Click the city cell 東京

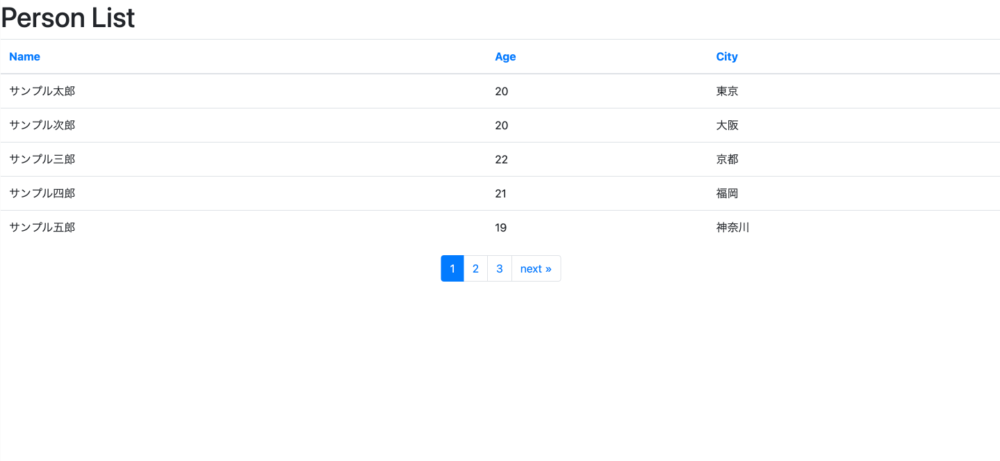[727, 91]
